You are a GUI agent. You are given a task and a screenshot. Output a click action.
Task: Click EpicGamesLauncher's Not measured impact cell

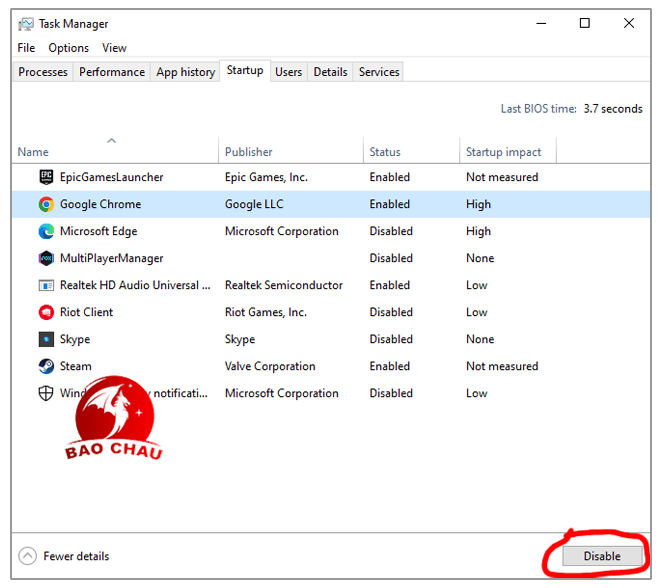[502, 177]
